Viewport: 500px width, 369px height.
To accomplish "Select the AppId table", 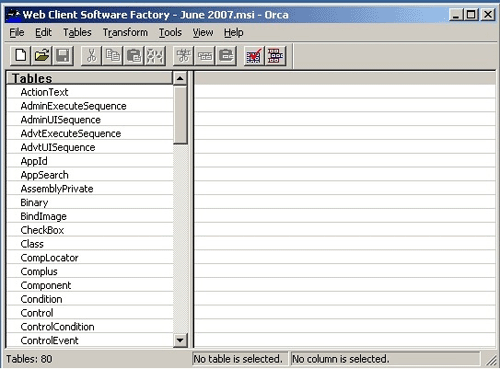I will 90,161.
